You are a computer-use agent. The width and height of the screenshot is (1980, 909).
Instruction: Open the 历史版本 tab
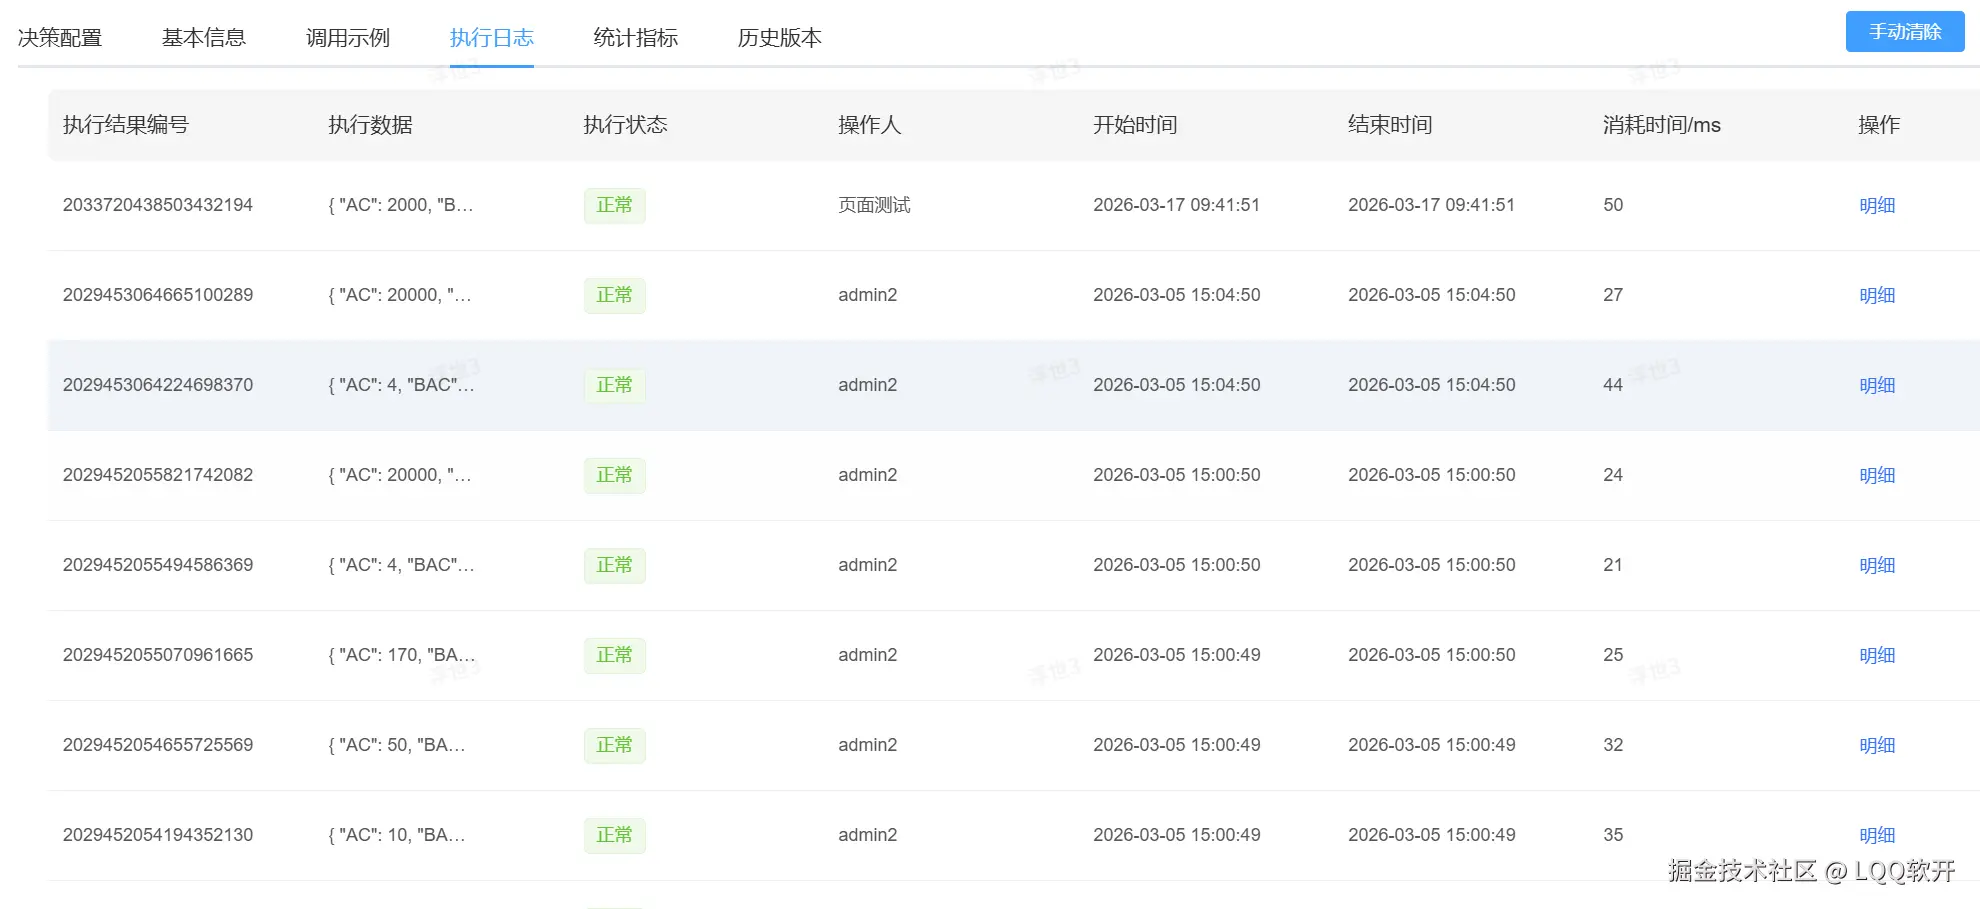click(x=780, y=38)
